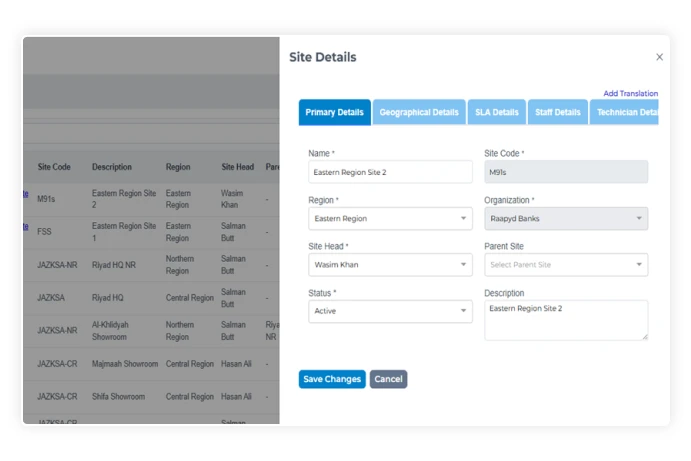Go to the Staff Details tab
691x461 pixels.
(x=558, y=112)
